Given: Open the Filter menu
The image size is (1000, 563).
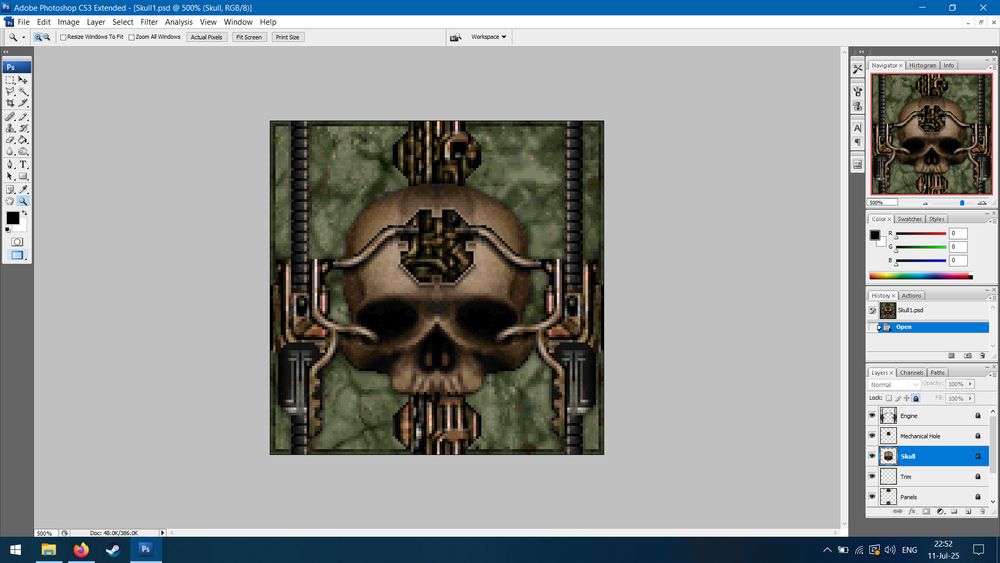Looking at the screenshot, I should click(149, 22).
